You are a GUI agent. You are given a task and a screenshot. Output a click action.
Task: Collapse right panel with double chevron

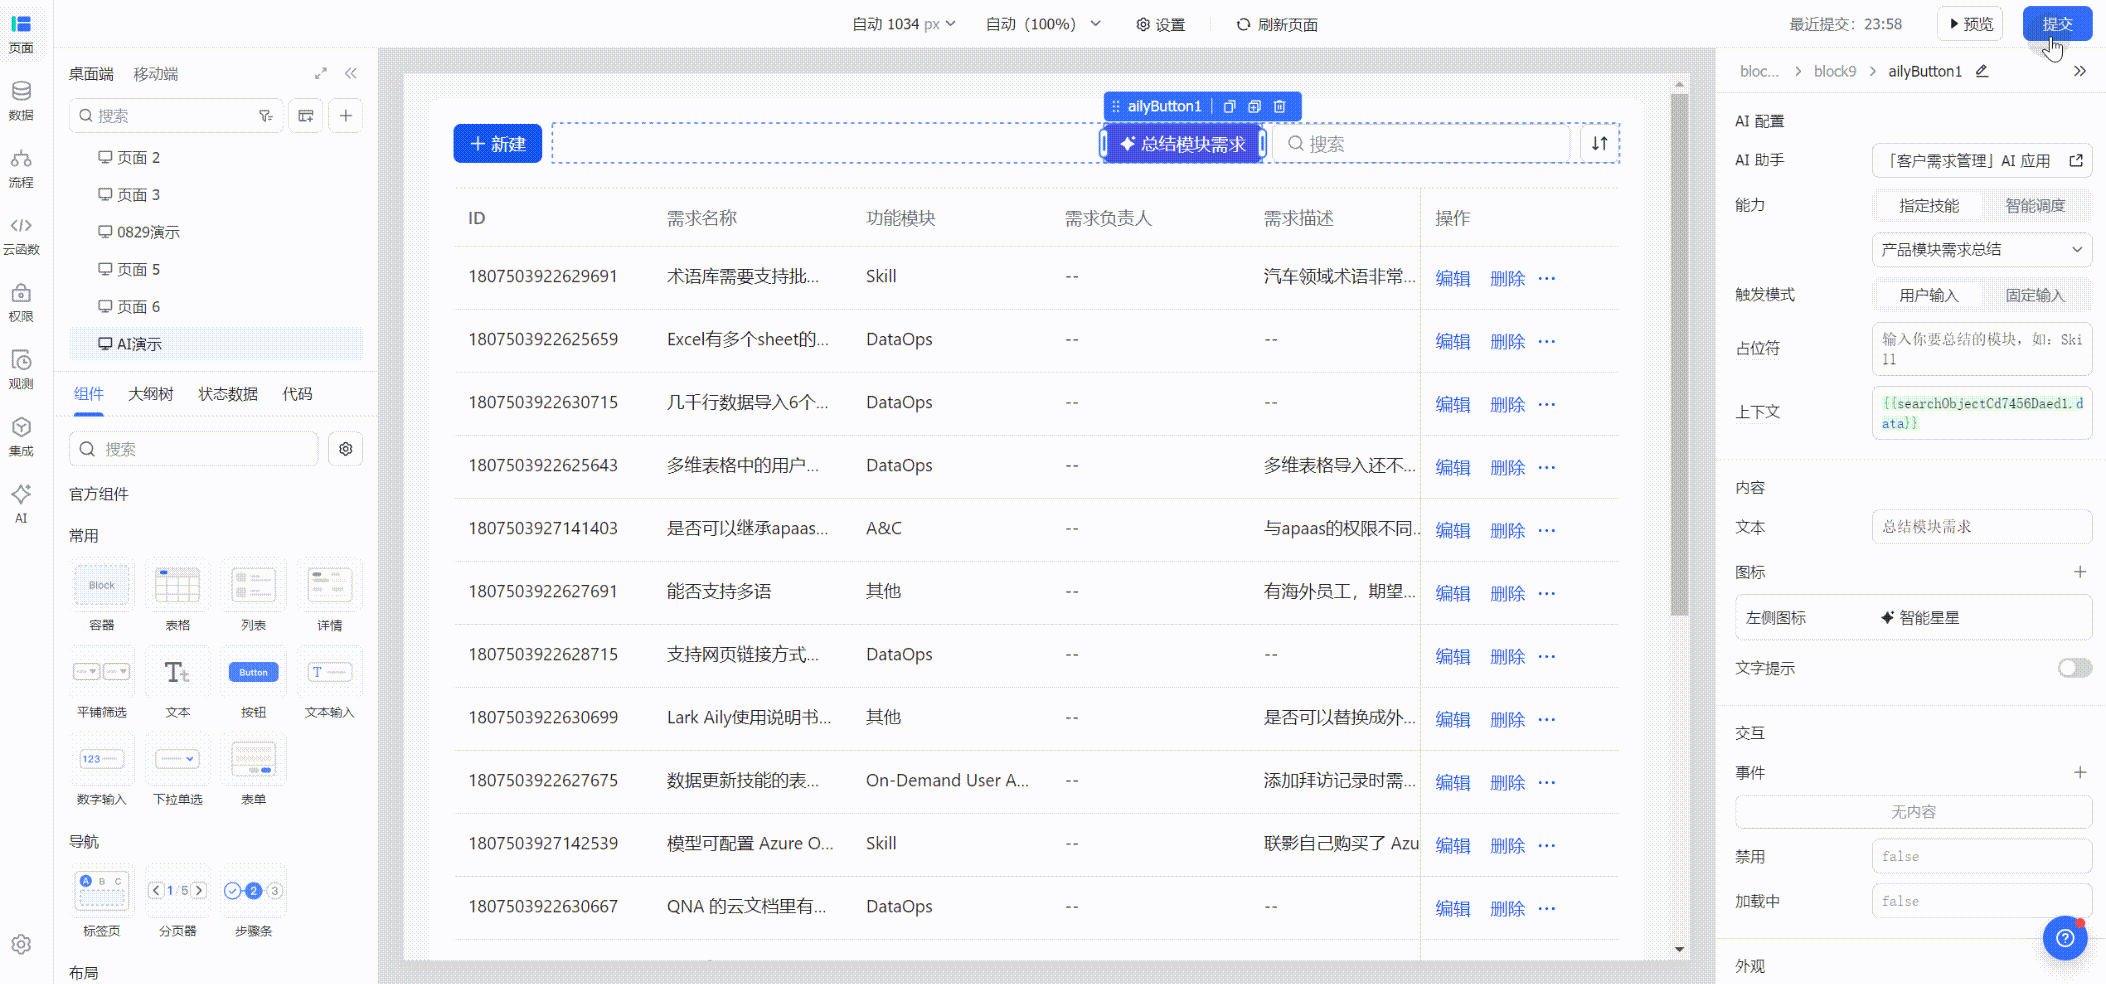click(x=2080, y=71)
